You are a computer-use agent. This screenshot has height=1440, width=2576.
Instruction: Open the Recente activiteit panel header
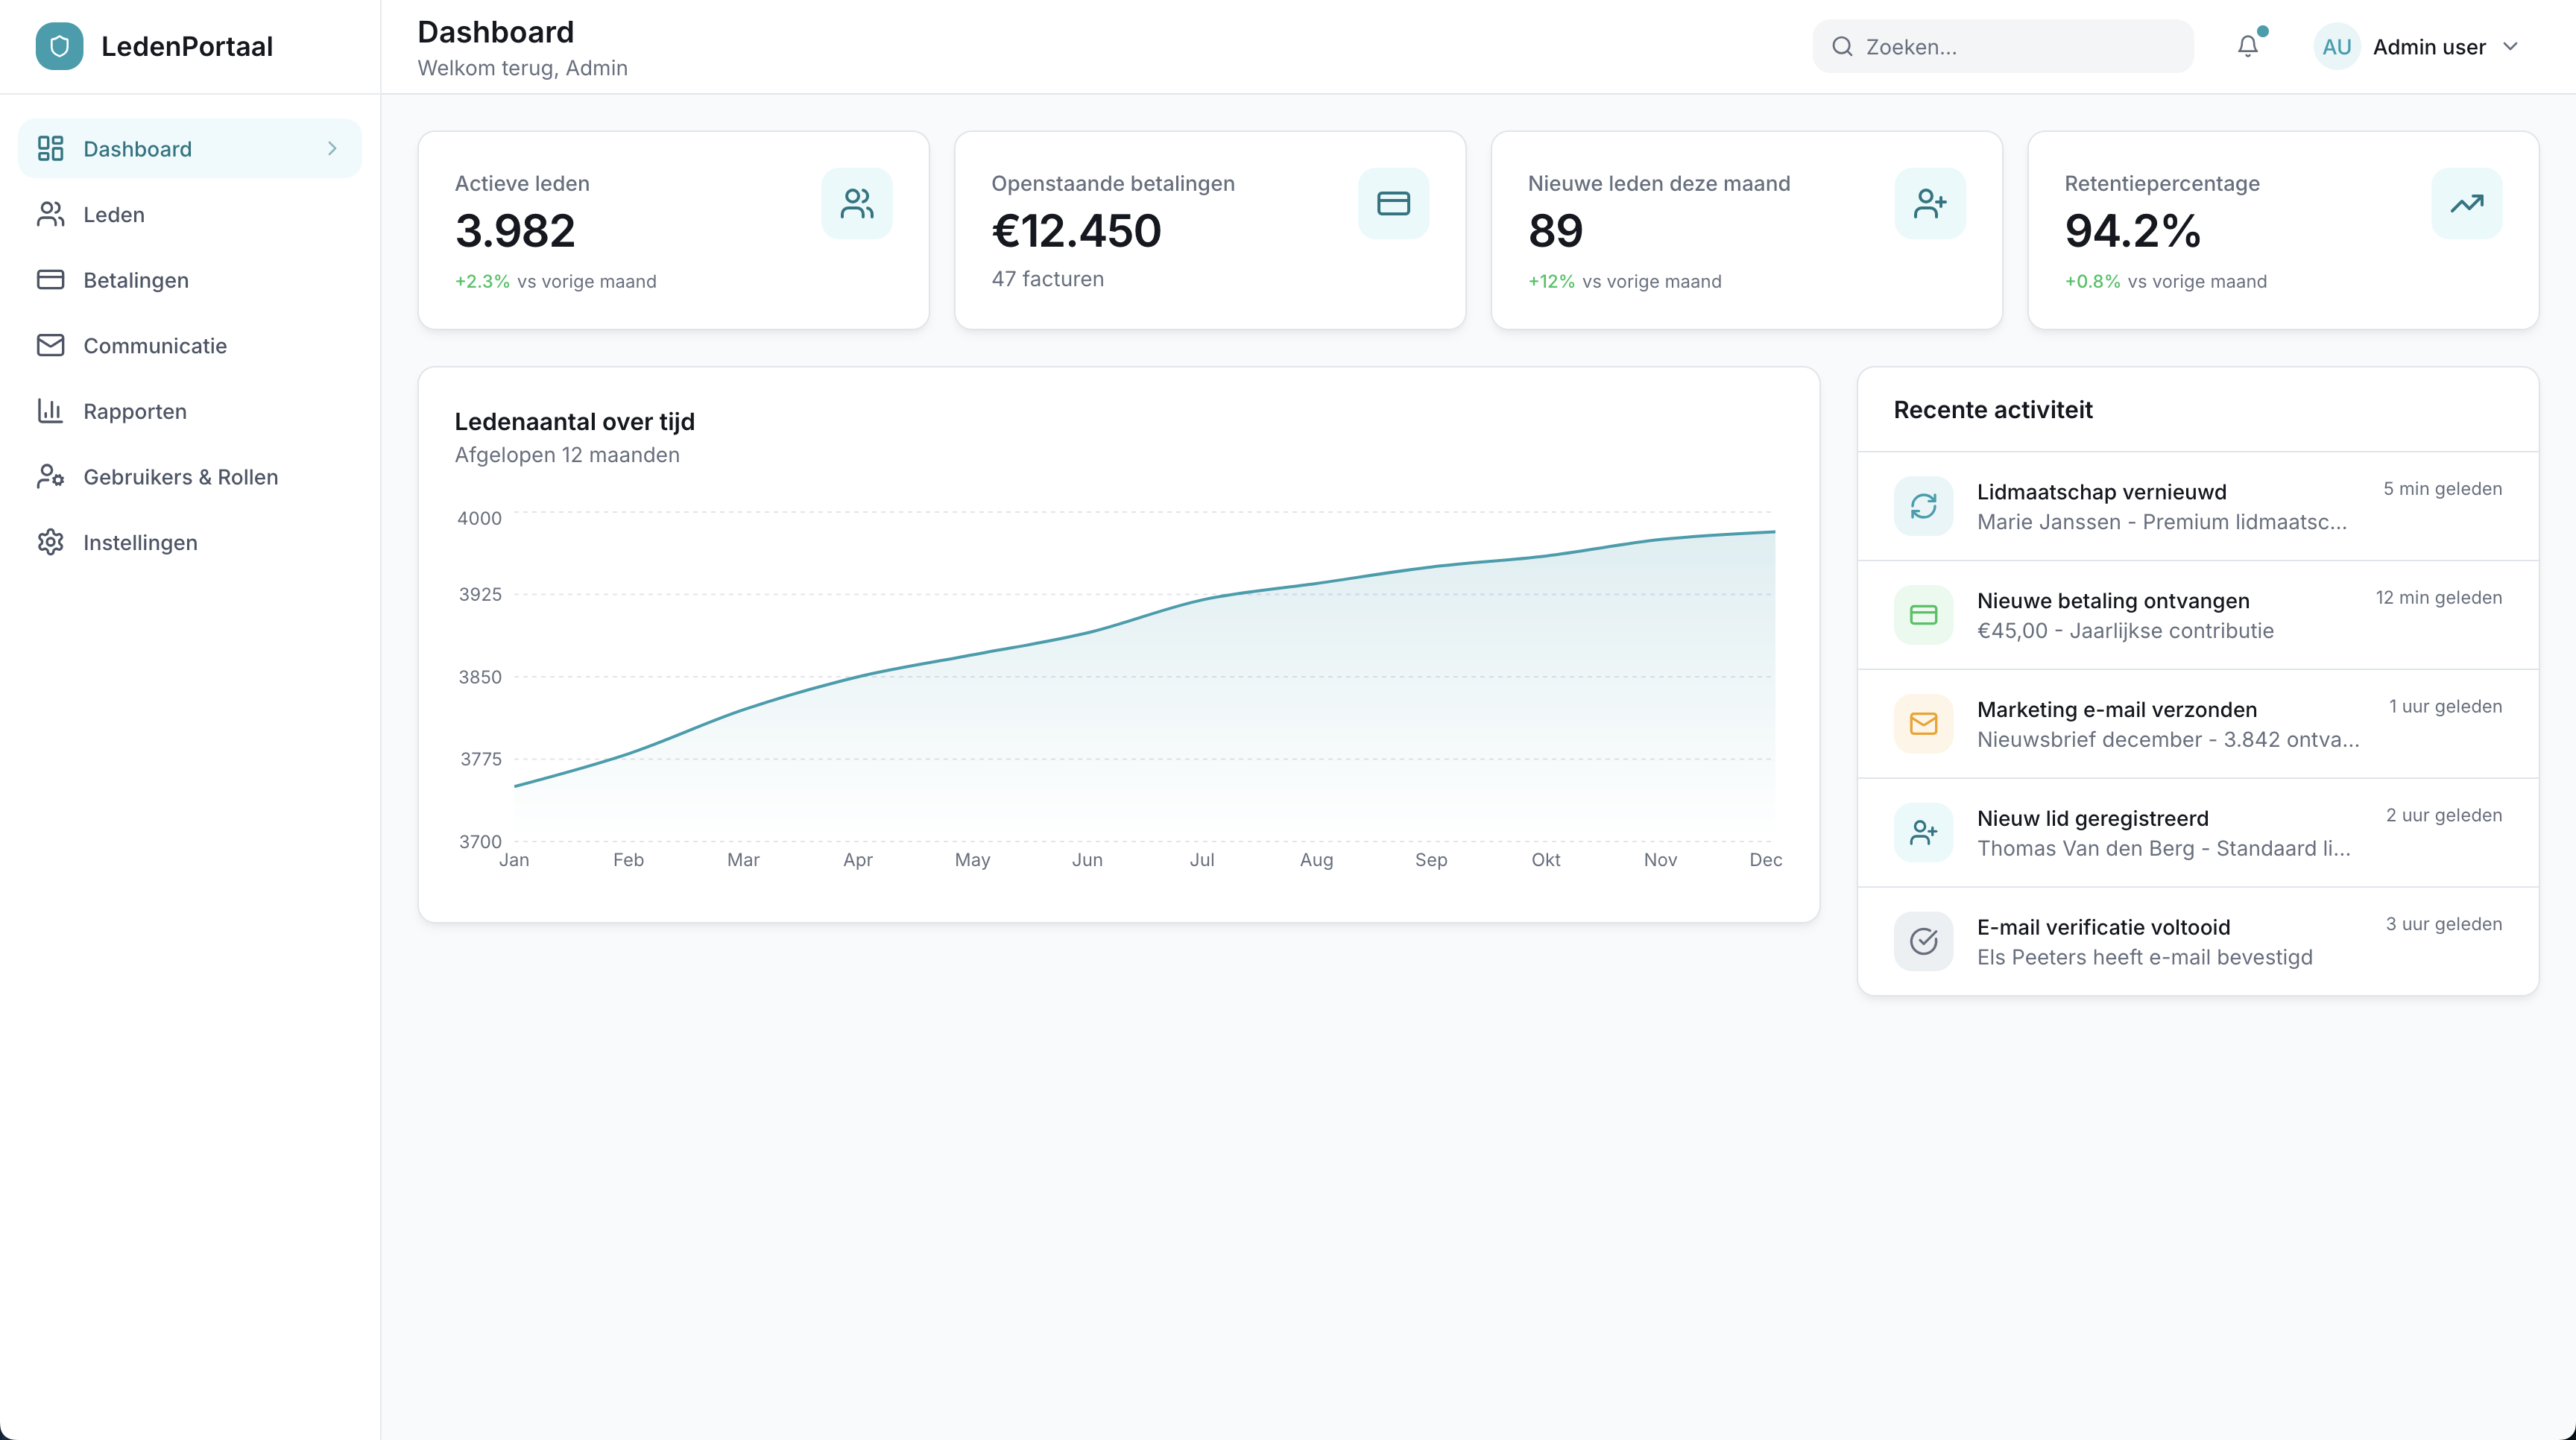1992,410
